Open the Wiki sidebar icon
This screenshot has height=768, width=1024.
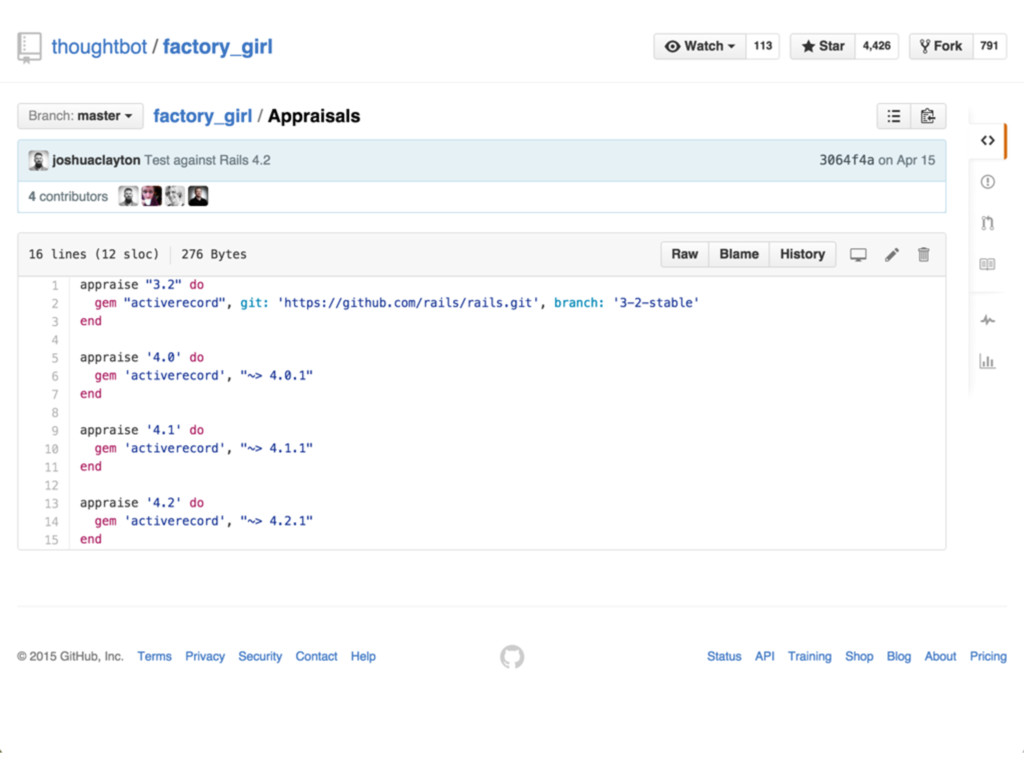987,264
